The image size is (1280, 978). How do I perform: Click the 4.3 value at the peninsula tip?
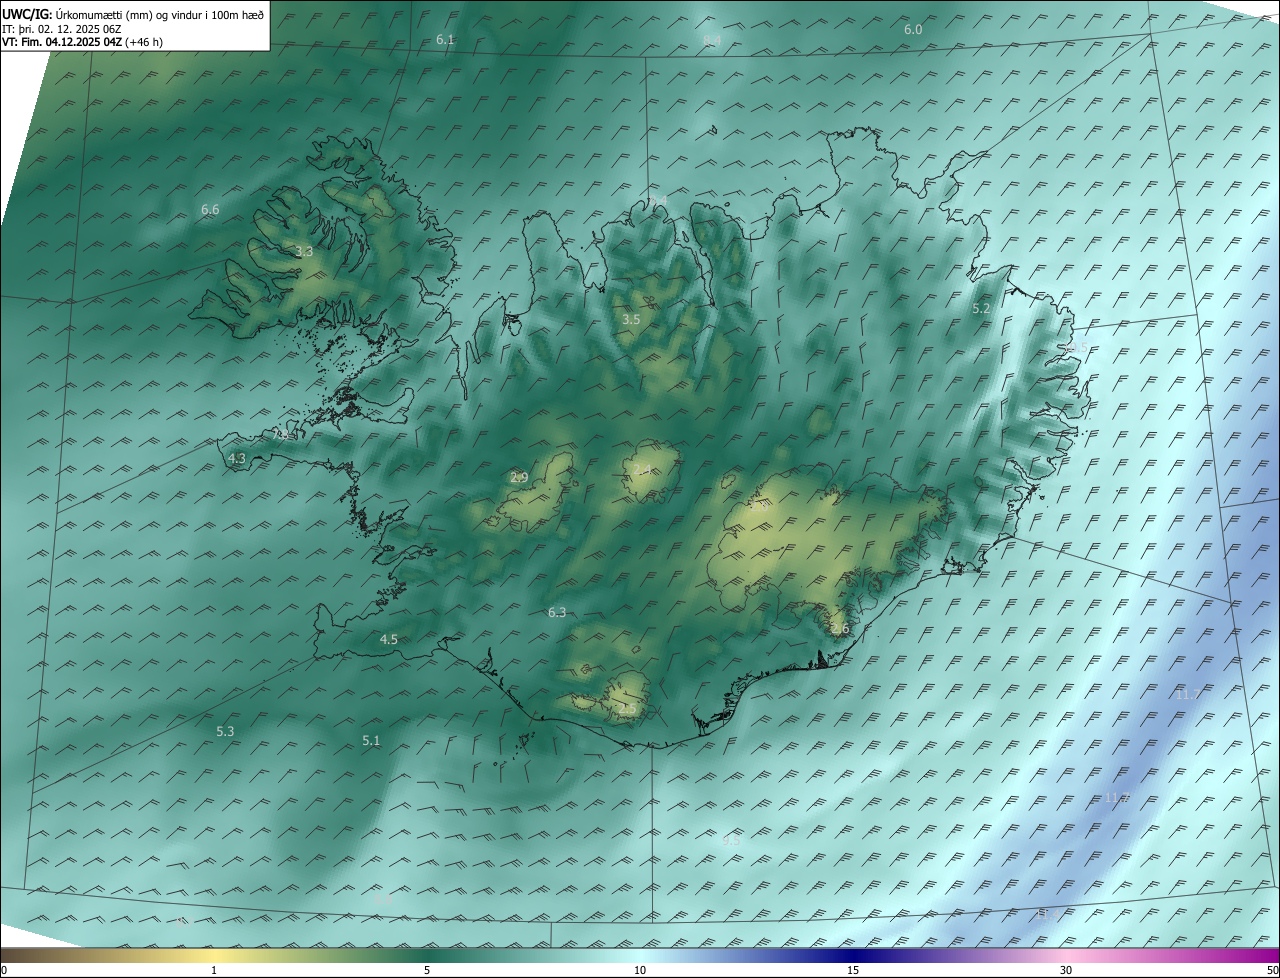point(237,458)
